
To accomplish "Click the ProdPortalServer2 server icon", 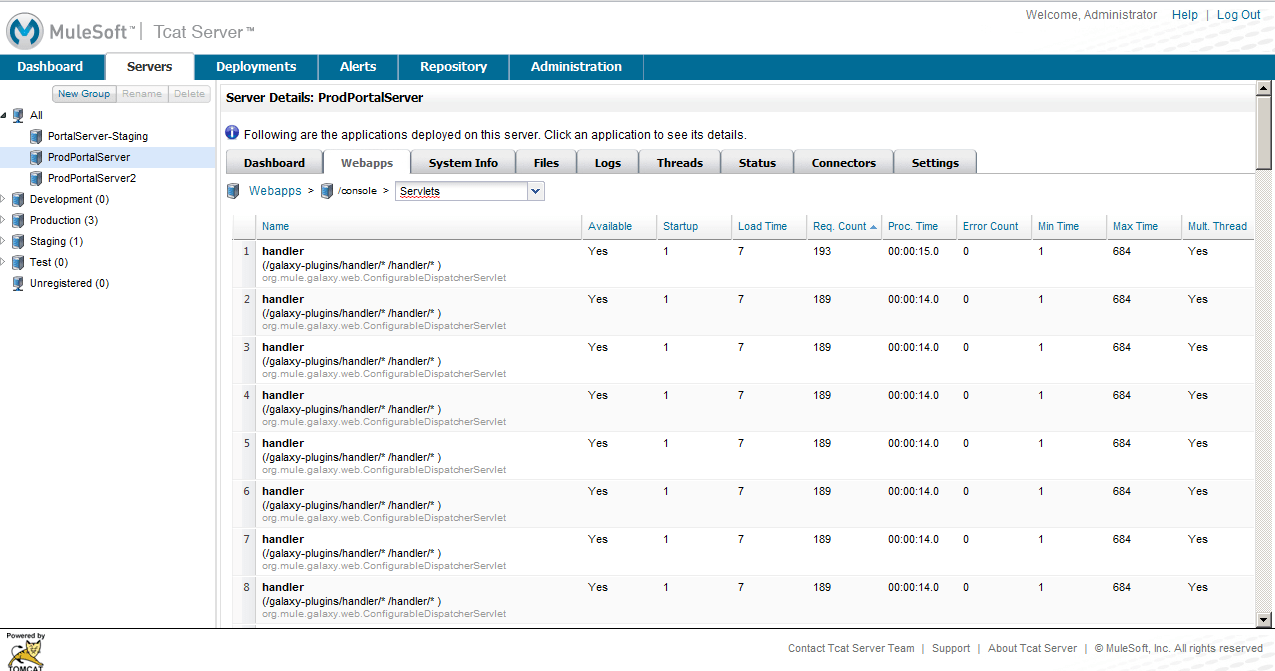I will tap(36, 178).
